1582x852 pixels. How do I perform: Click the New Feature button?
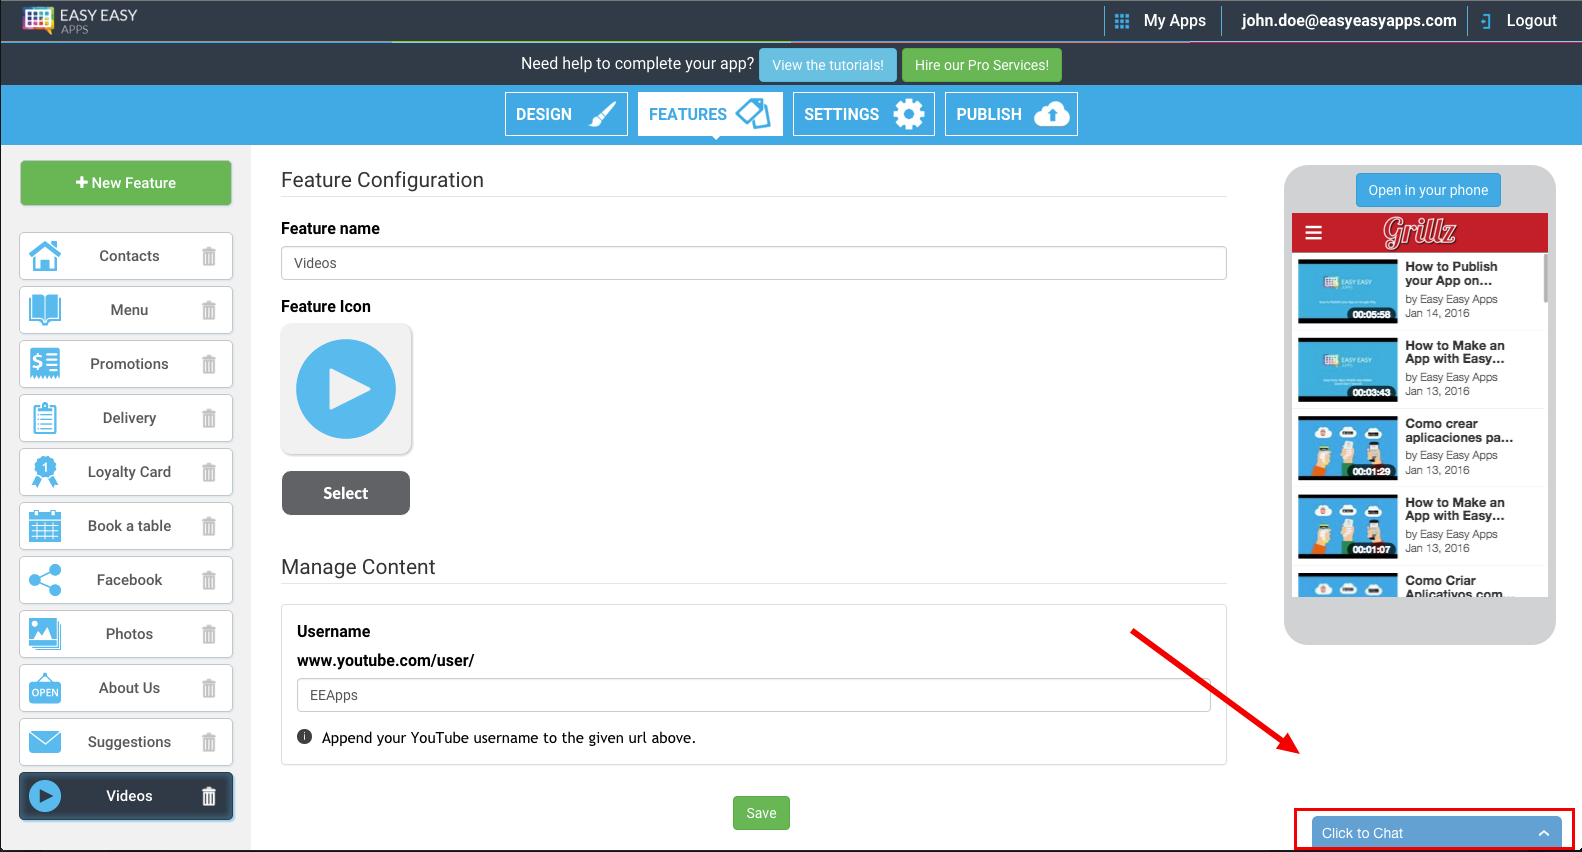[x=126, y=183]
